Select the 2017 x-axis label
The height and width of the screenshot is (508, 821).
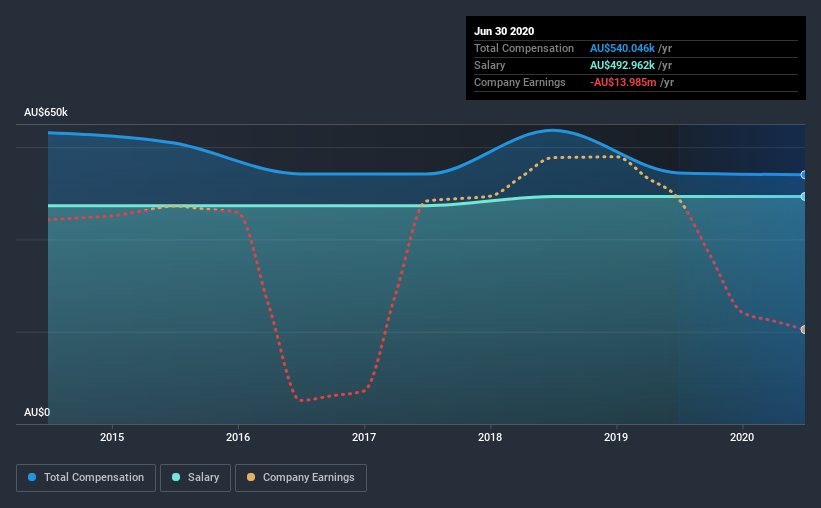[364, 437]
